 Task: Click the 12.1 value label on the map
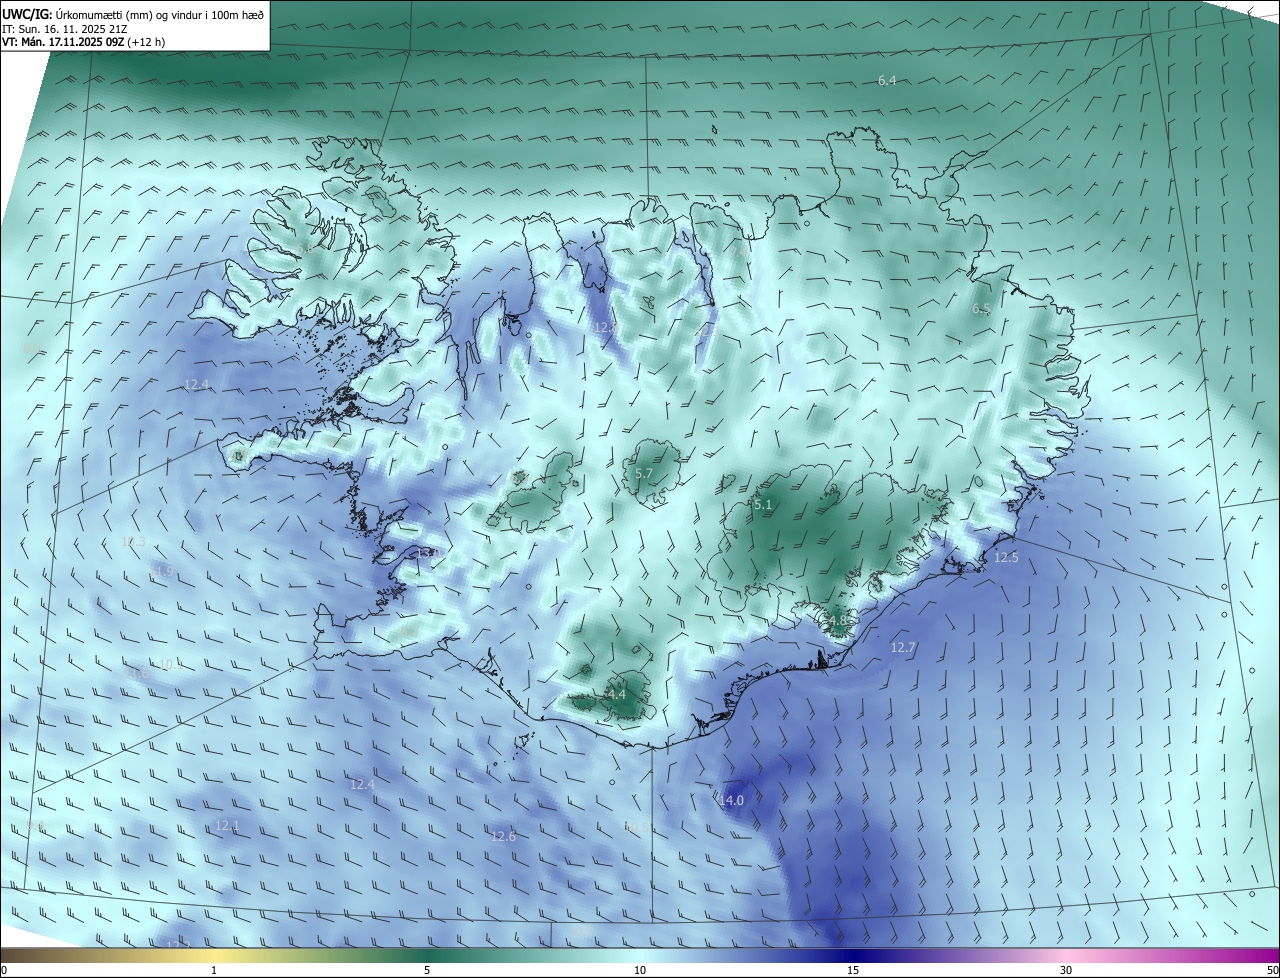coord(227,825)
